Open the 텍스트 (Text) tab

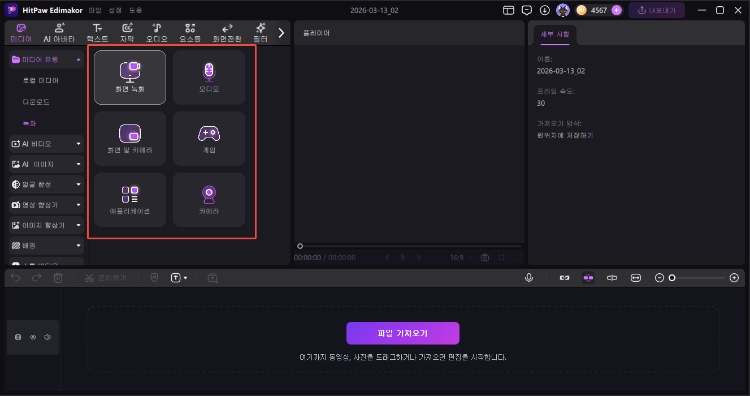[x=98, y=33]
